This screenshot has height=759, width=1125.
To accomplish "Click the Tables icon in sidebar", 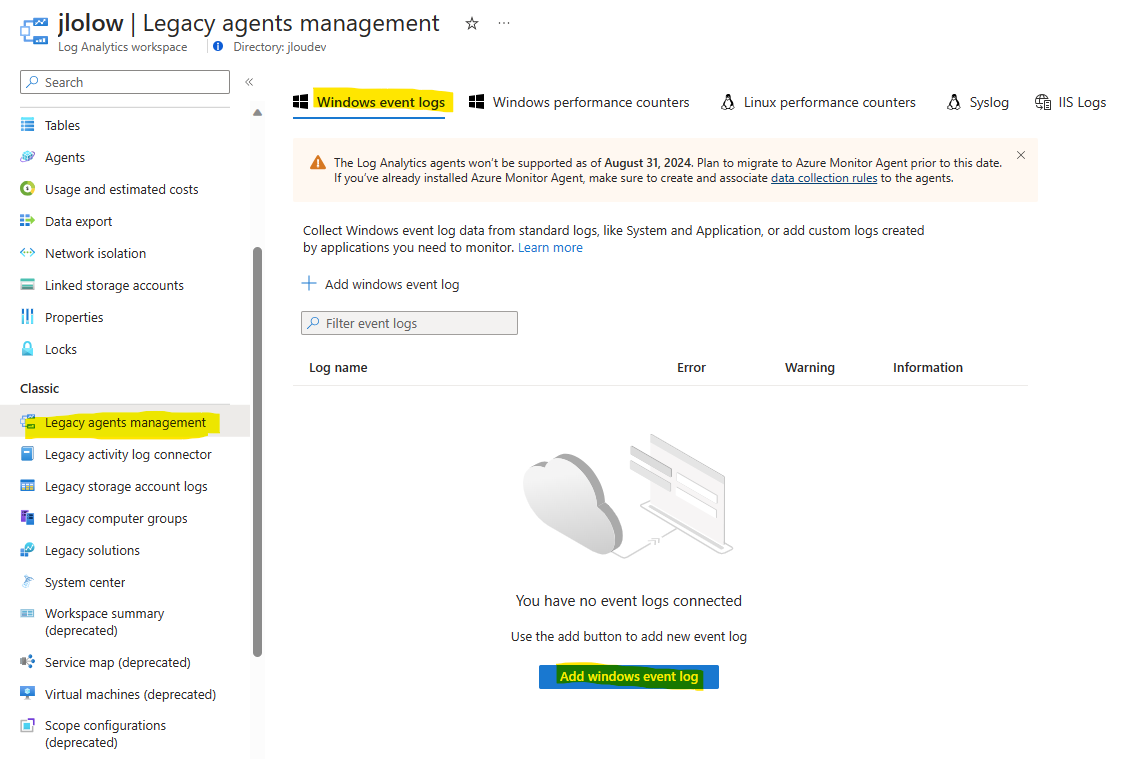I will click(27, 125).
